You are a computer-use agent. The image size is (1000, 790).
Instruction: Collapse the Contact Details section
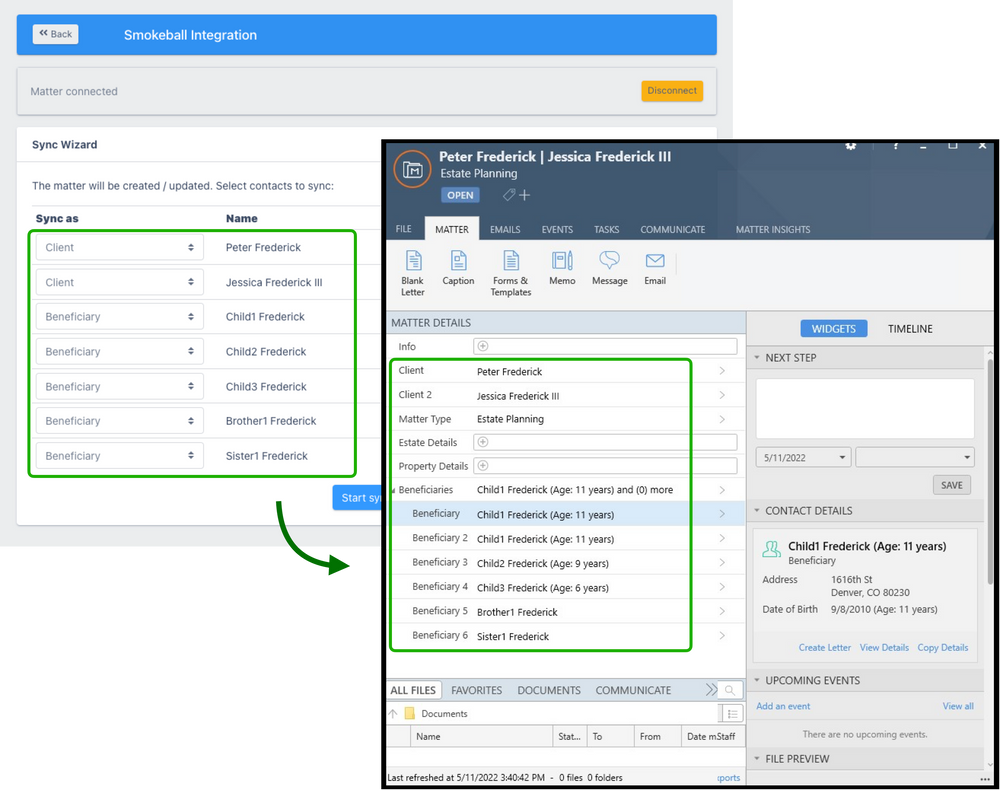coord(757,511)
